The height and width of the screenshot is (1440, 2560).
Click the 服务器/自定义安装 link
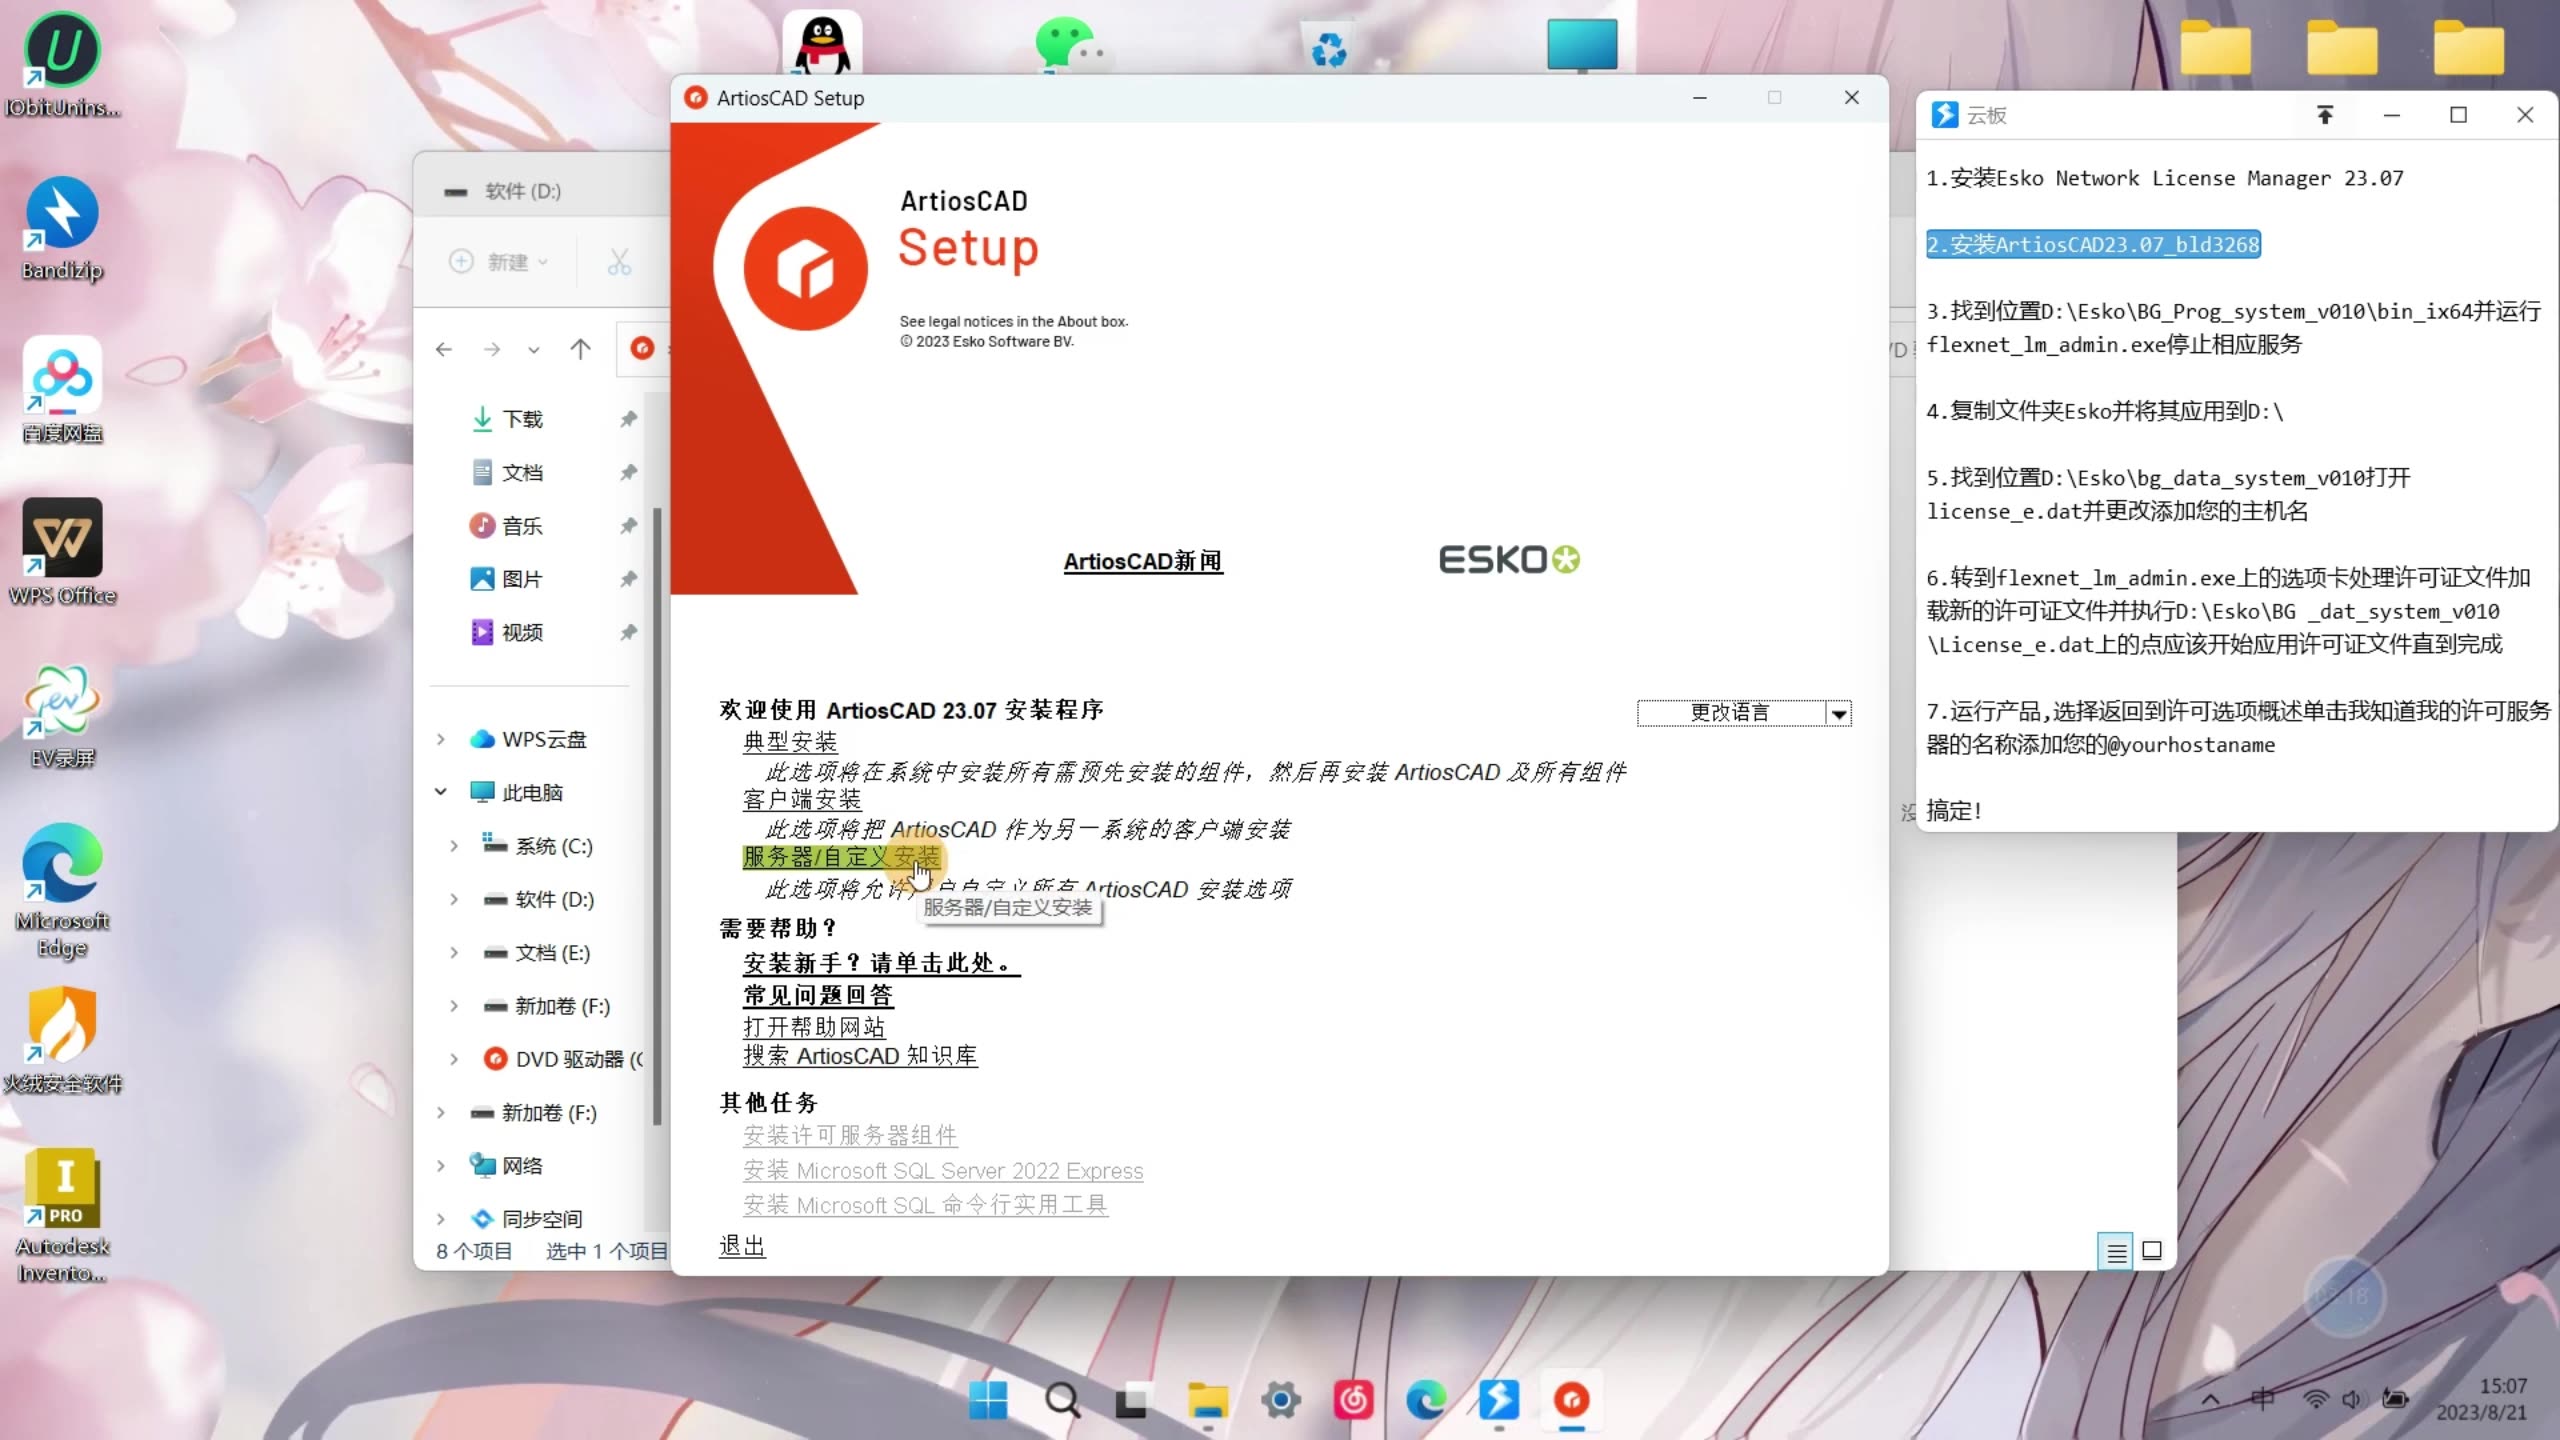tap(840, 858)
